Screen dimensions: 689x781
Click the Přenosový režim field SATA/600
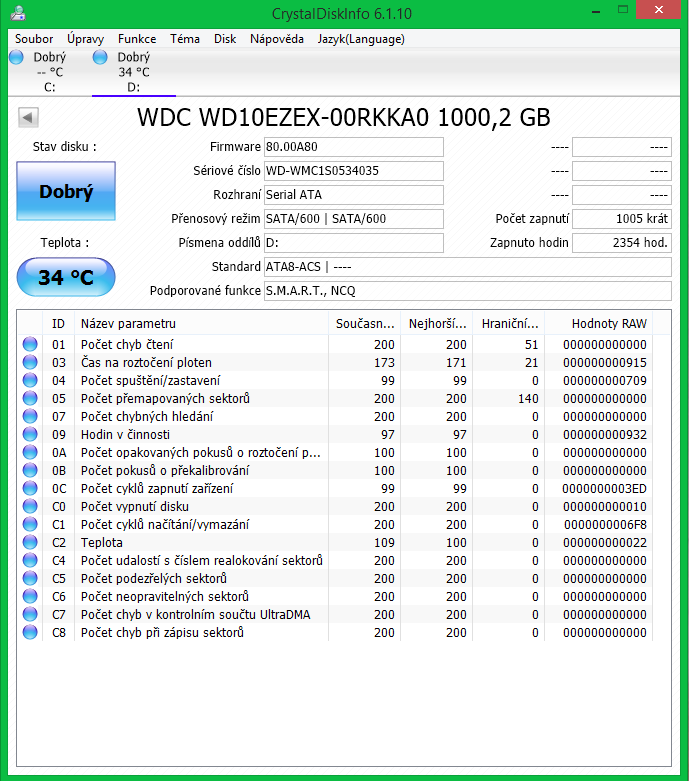click(x=354, y=219)
